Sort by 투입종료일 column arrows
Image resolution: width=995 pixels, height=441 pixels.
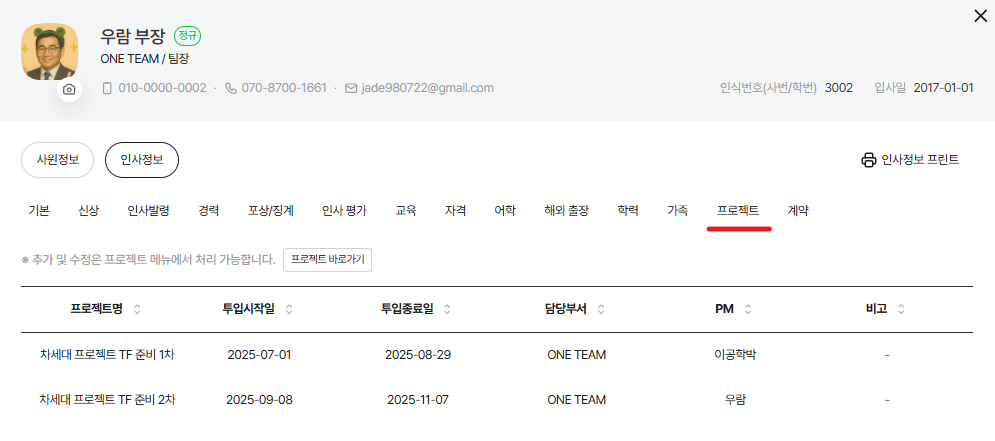pos(447,309)
